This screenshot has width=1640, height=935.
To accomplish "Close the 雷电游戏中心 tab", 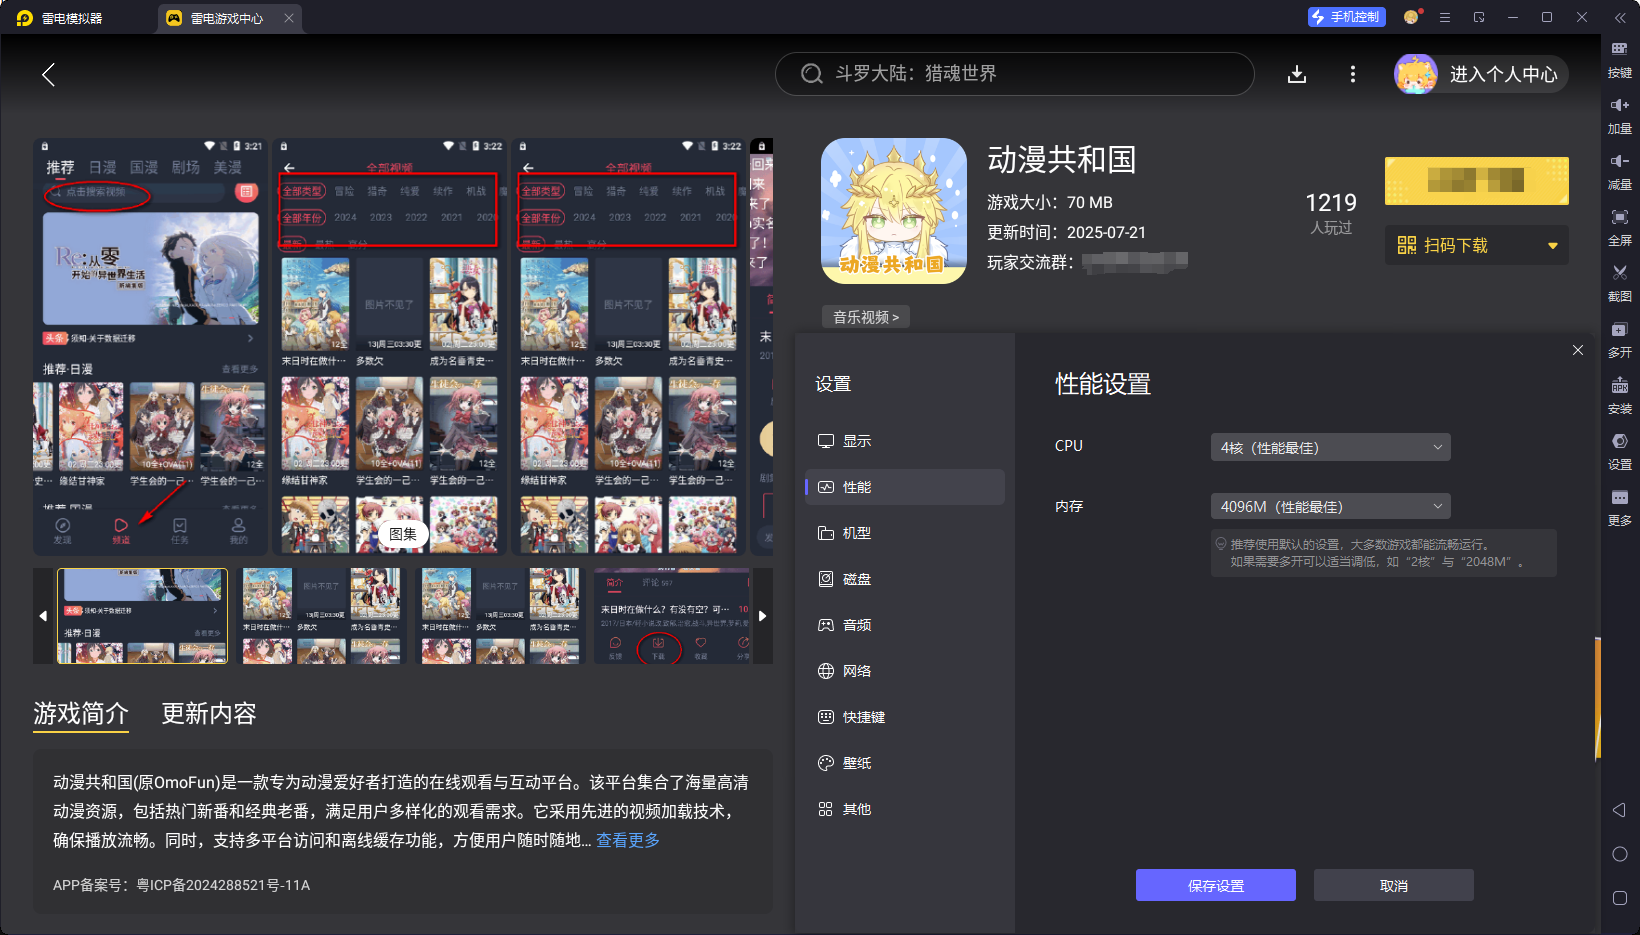I will (289, 18).
